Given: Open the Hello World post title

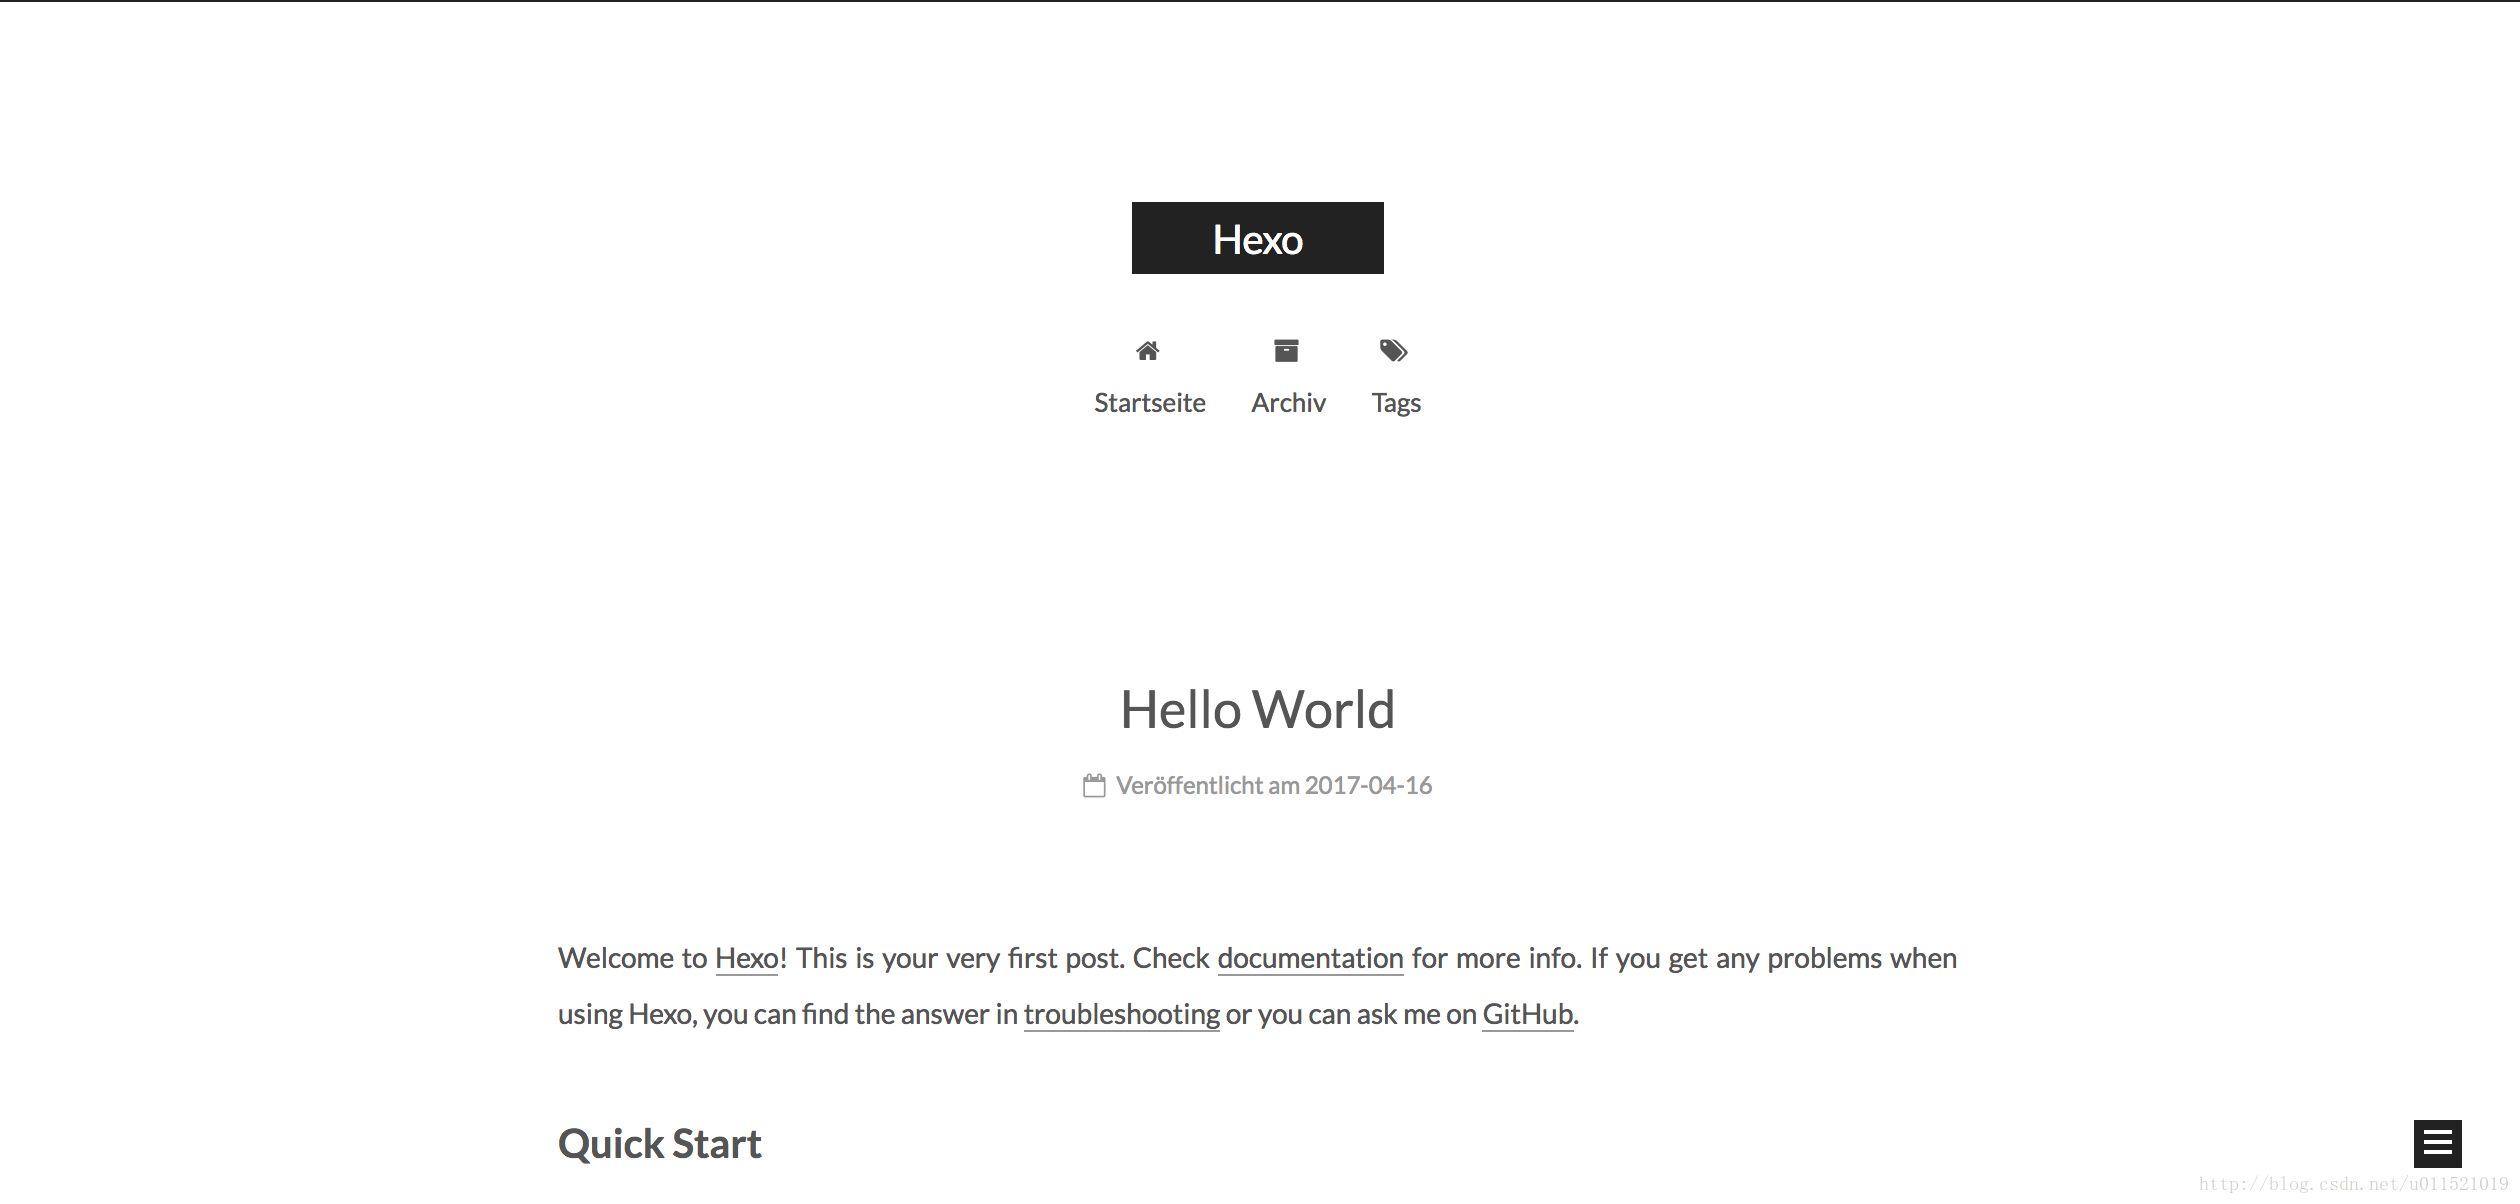Looking at the screenshot, I should pyautogui.click(x=1257, y=709).
